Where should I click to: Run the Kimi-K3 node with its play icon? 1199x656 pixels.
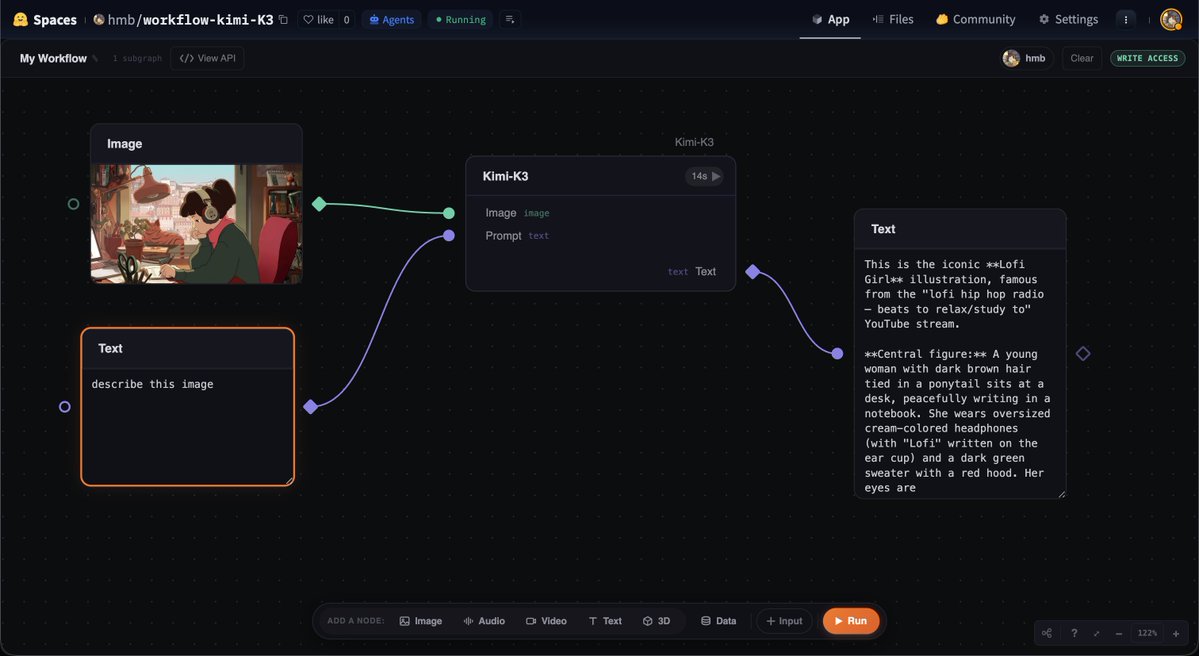click(716, 176)
